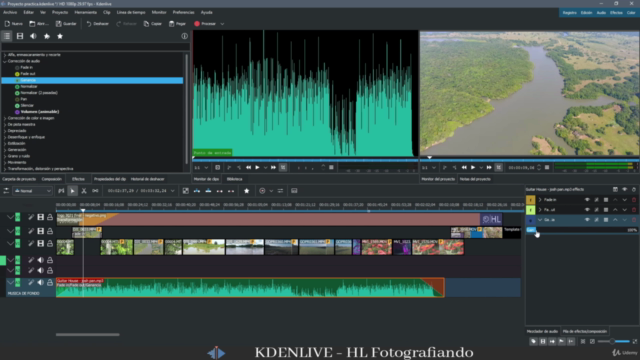The image size is (640, 360).
Task: Expand the Movimiento effects category
Action: (x=5, y=162)
